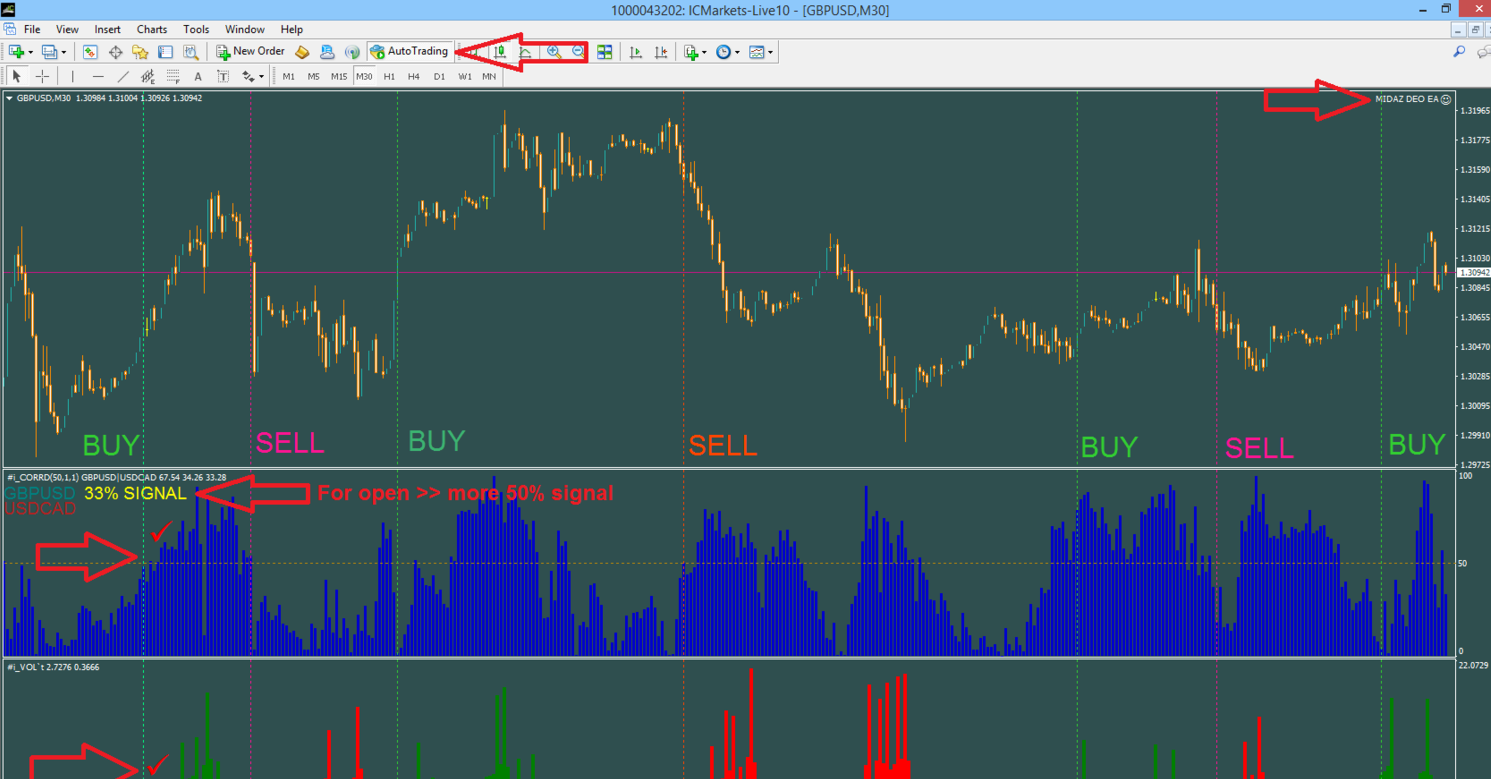Toggle chart Auto Scroll

pos(635,52)
